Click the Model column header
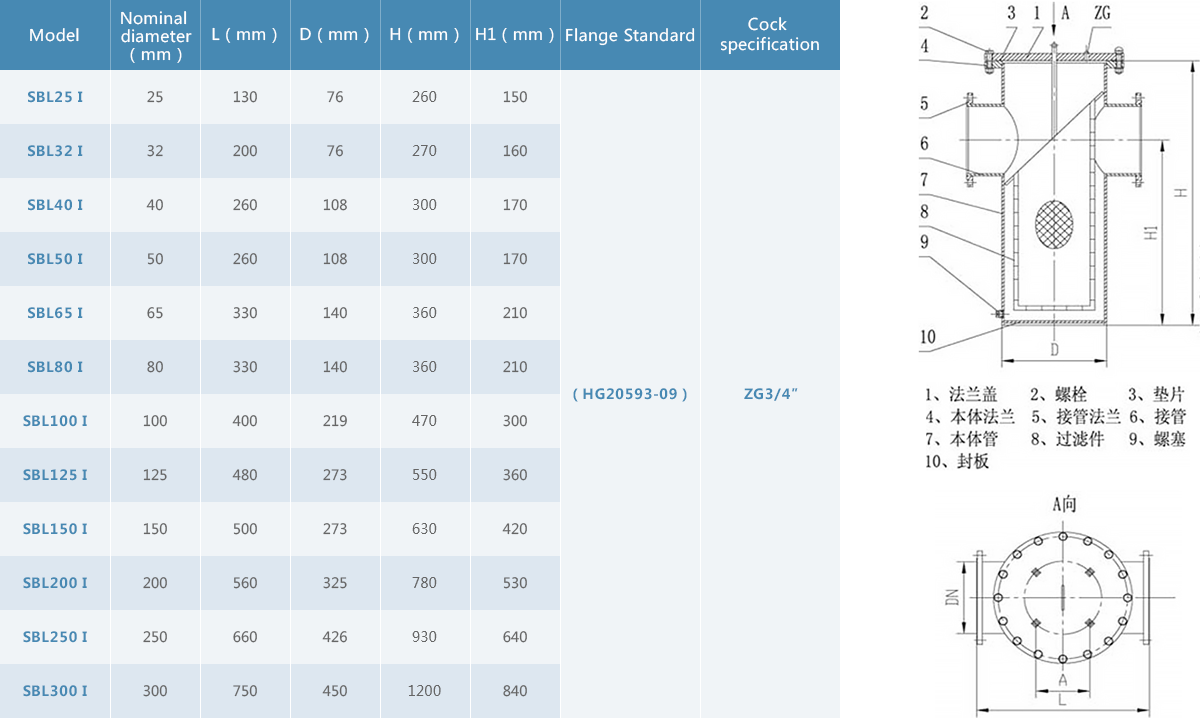Image resolution: width=1200 pixels, height=718 pixels. 54,35
